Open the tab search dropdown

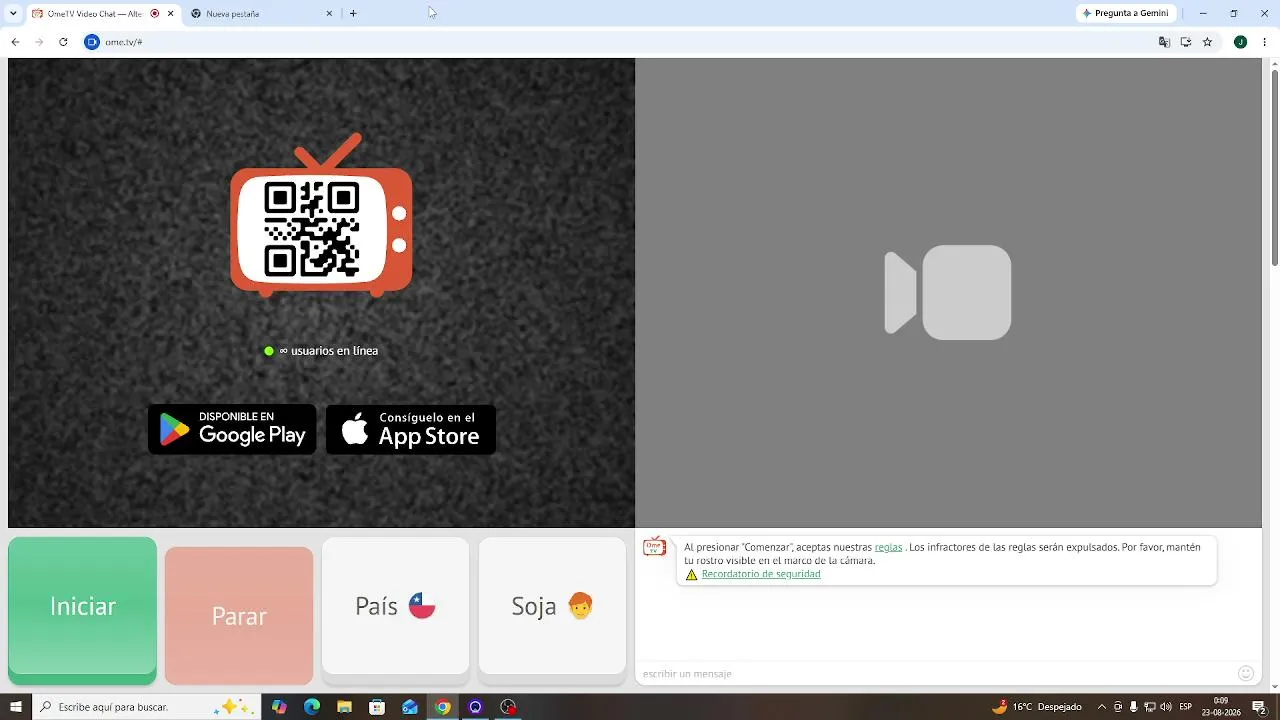point(13,13)
